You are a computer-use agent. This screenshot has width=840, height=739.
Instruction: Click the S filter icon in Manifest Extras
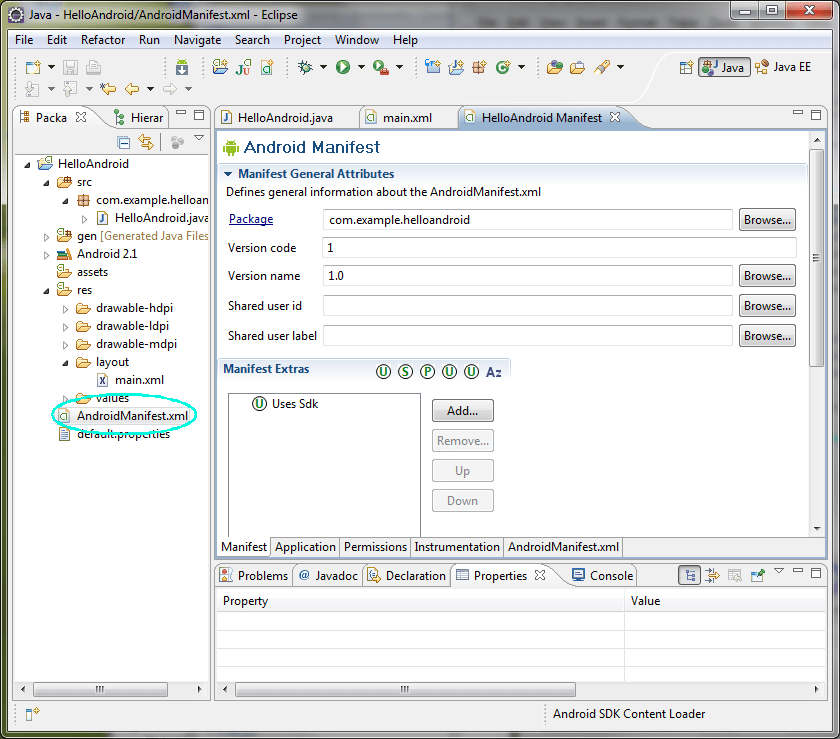coord(406,371)
